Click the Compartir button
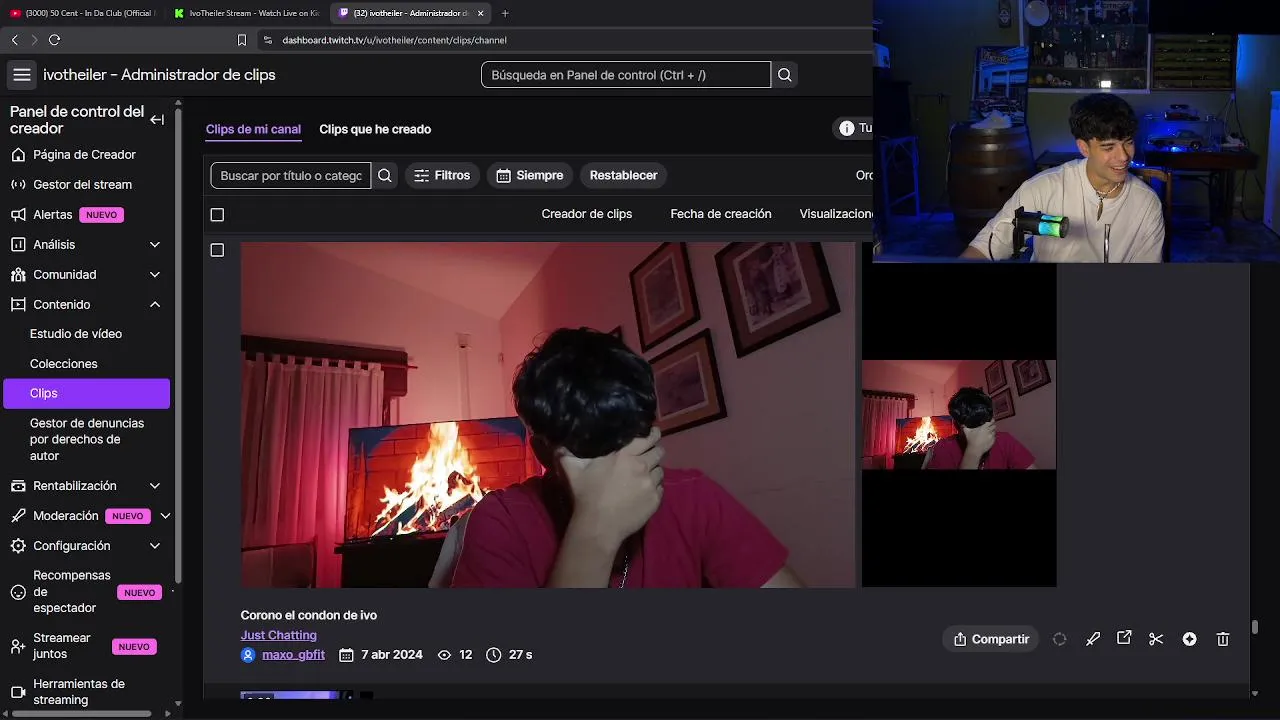 click(x=990, y=639)
